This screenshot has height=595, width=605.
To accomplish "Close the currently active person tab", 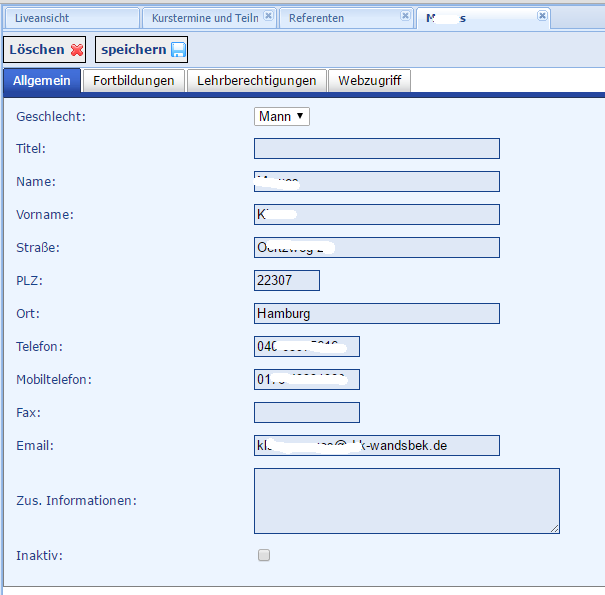I will pyautogui.click(x=542, y=16).
